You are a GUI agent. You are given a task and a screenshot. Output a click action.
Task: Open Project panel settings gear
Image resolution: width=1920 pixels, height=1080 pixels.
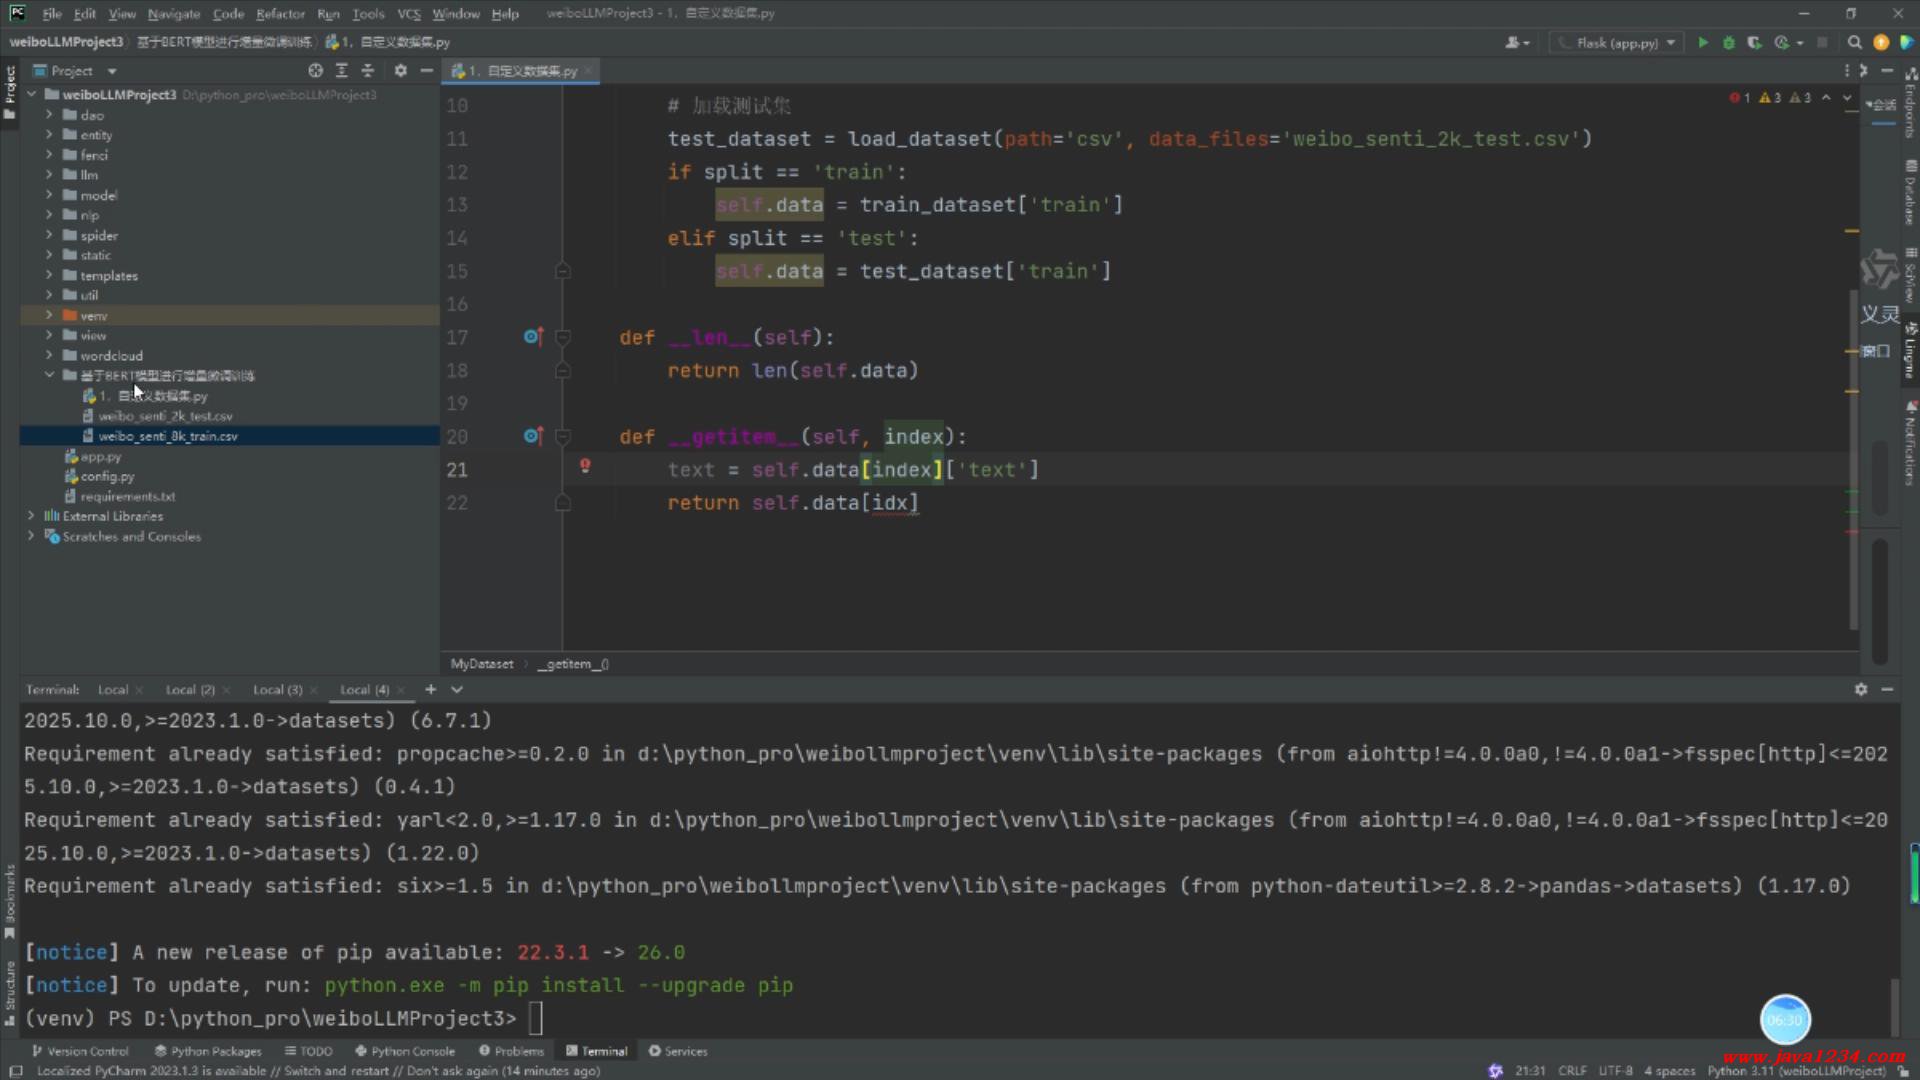(400, 71)
